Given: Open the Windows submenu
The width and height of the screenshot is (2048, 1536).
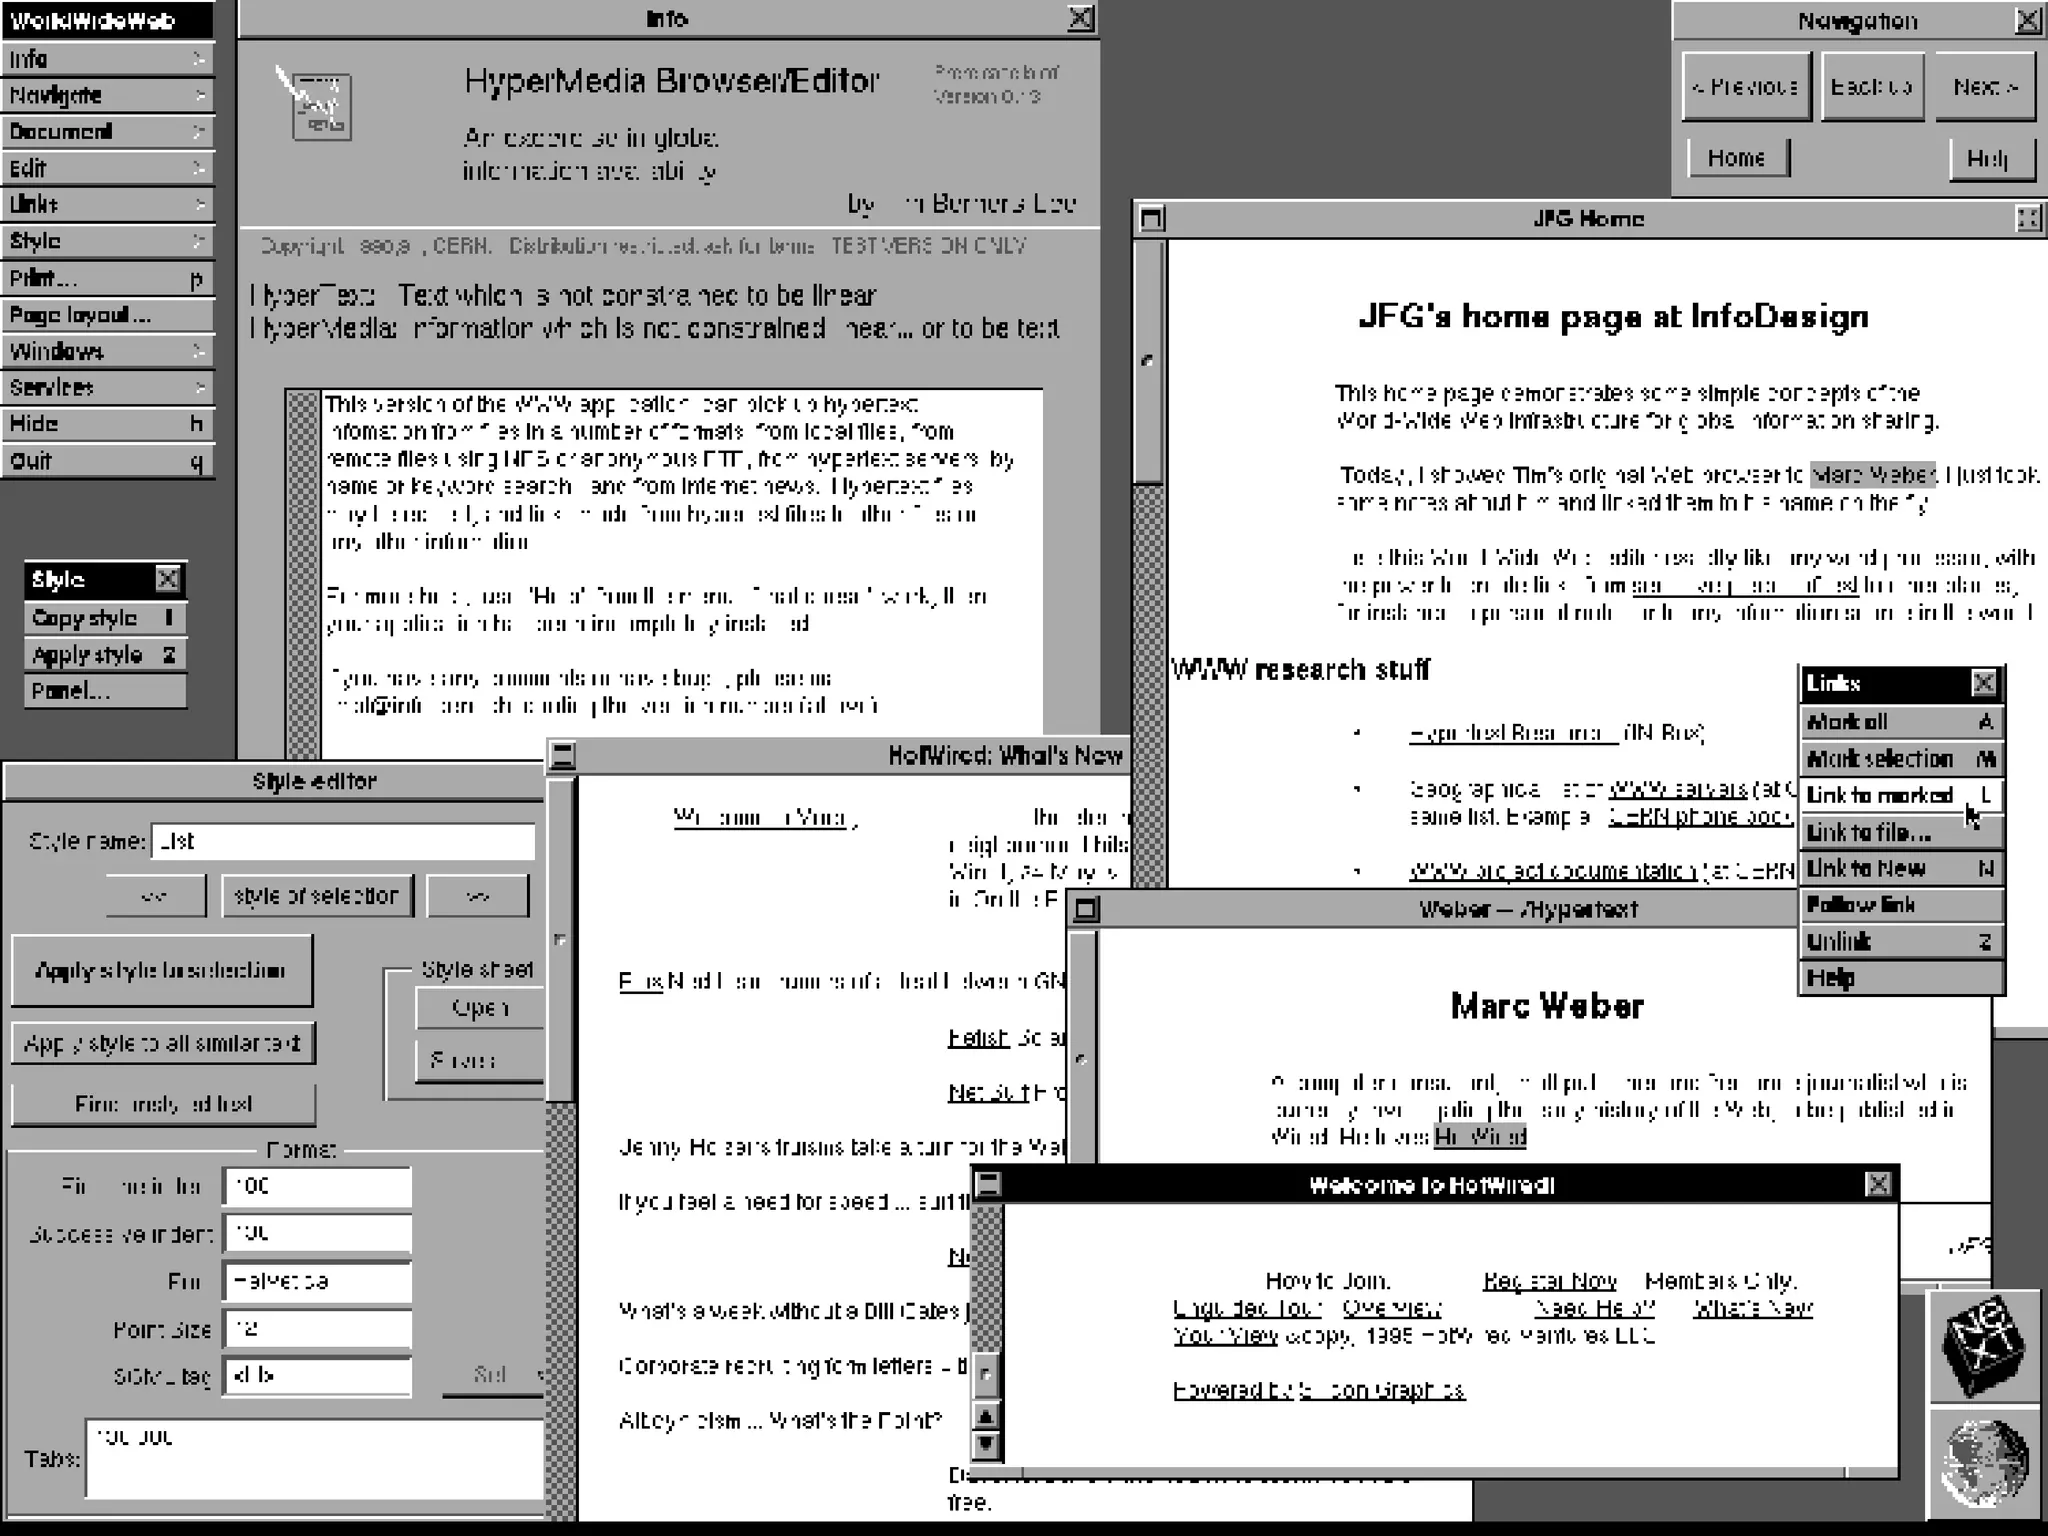Looking at the screenshot, I should coord(106,351).
